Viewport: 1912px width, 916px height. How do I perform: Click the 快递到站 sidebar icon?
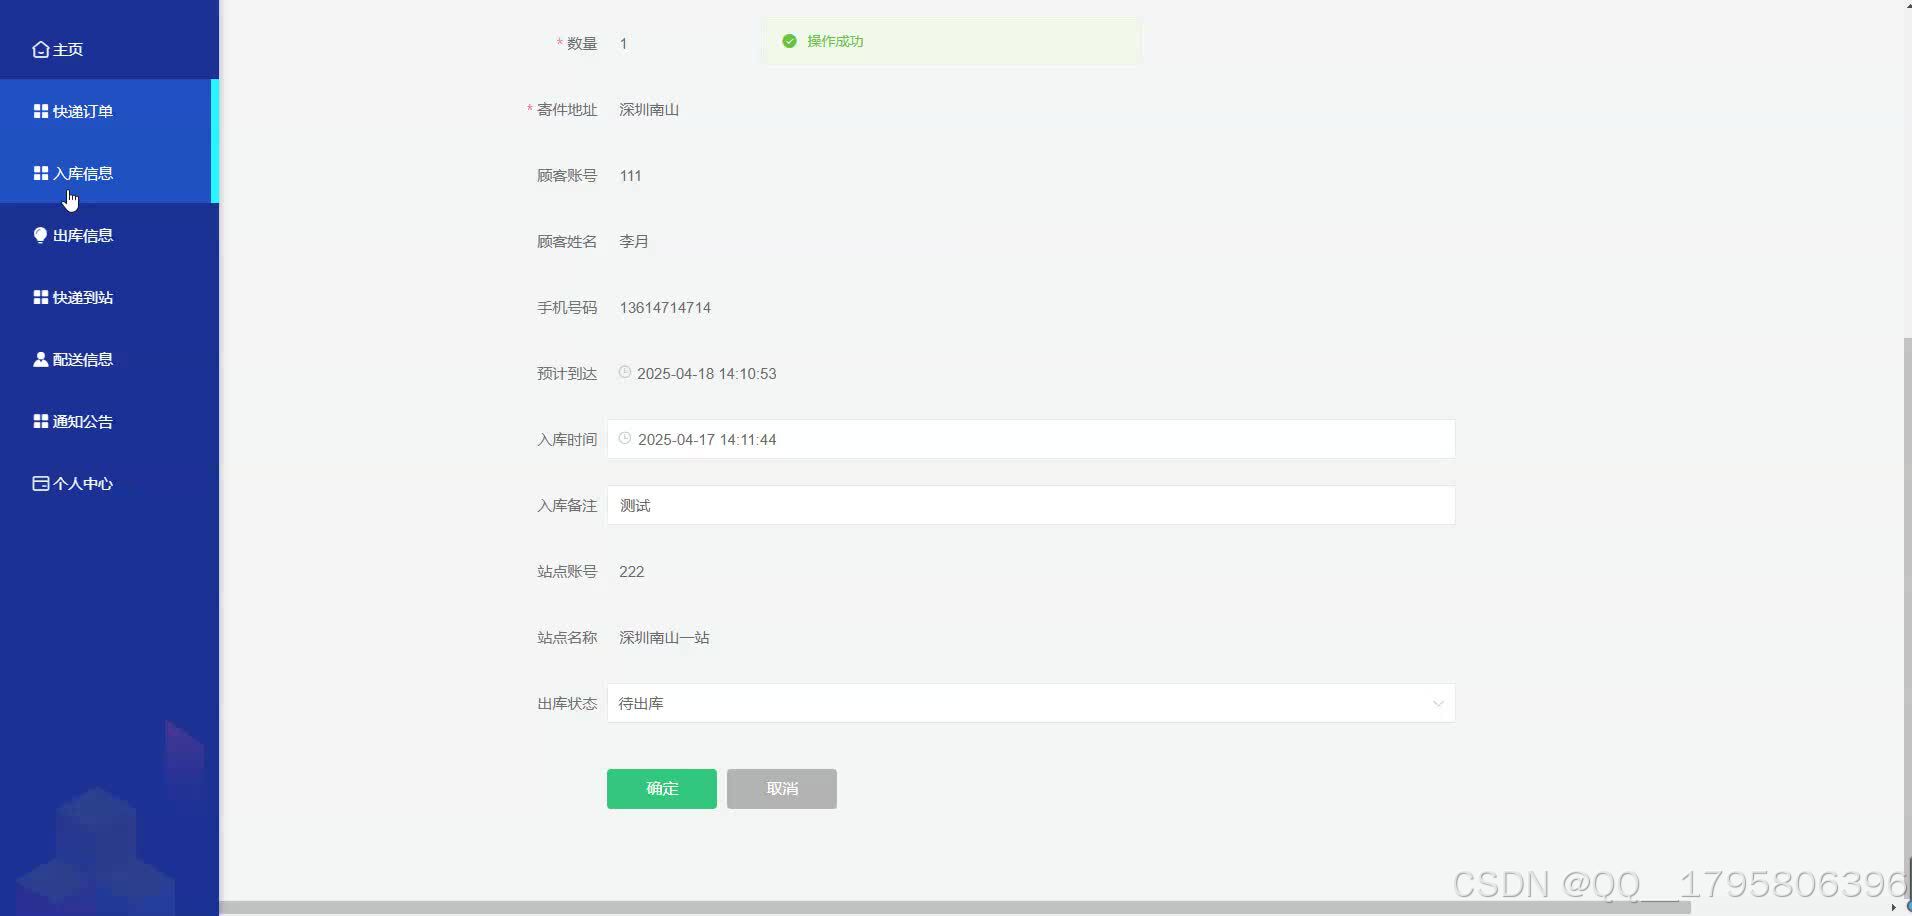pyautogui.click(x=39, y=297)
